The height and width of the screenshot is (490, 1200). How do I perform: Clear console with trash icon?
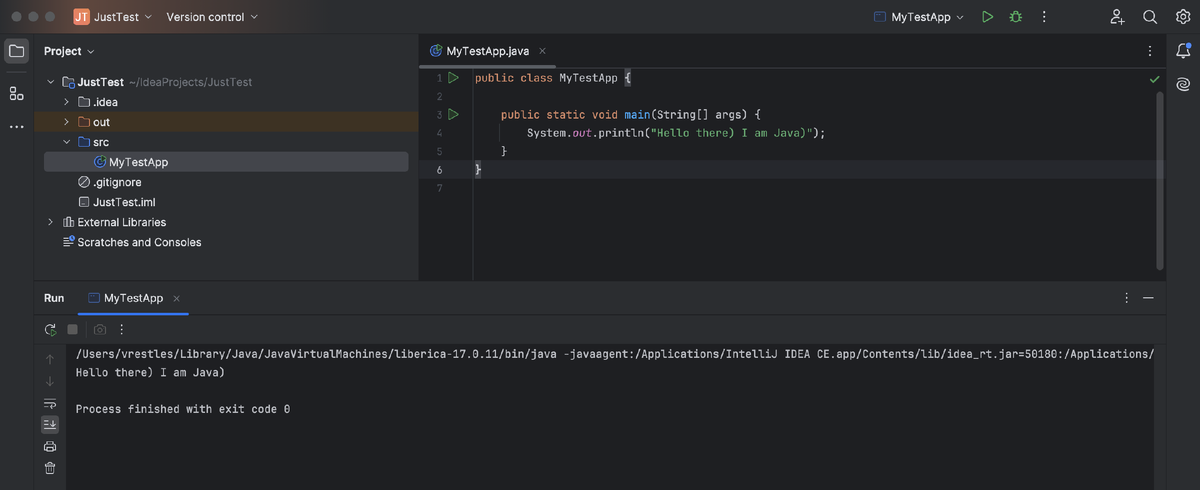pos(50,468)
